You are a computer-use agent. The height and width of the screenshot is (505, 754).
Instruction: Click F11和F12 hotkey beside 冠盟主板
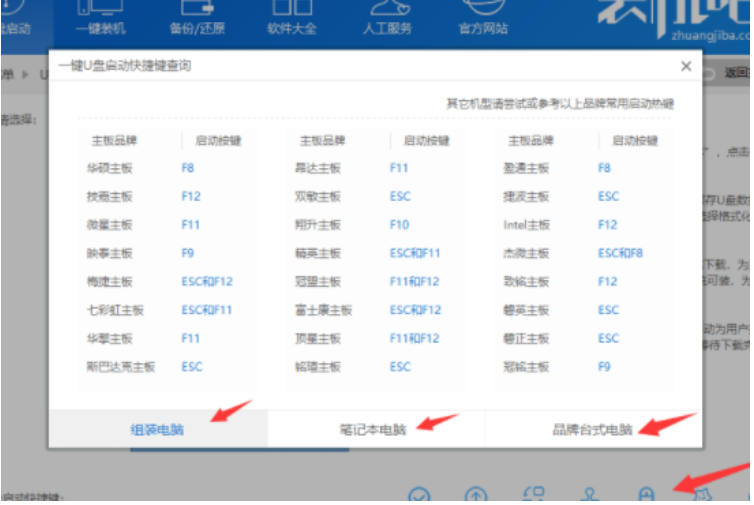pos(415,281)
